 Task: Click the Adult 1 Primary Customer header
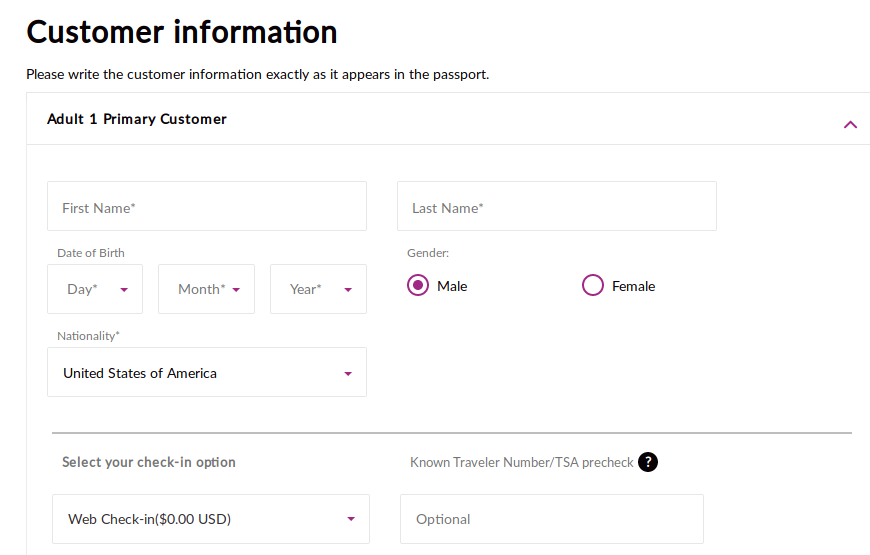(x=137, y=119)
